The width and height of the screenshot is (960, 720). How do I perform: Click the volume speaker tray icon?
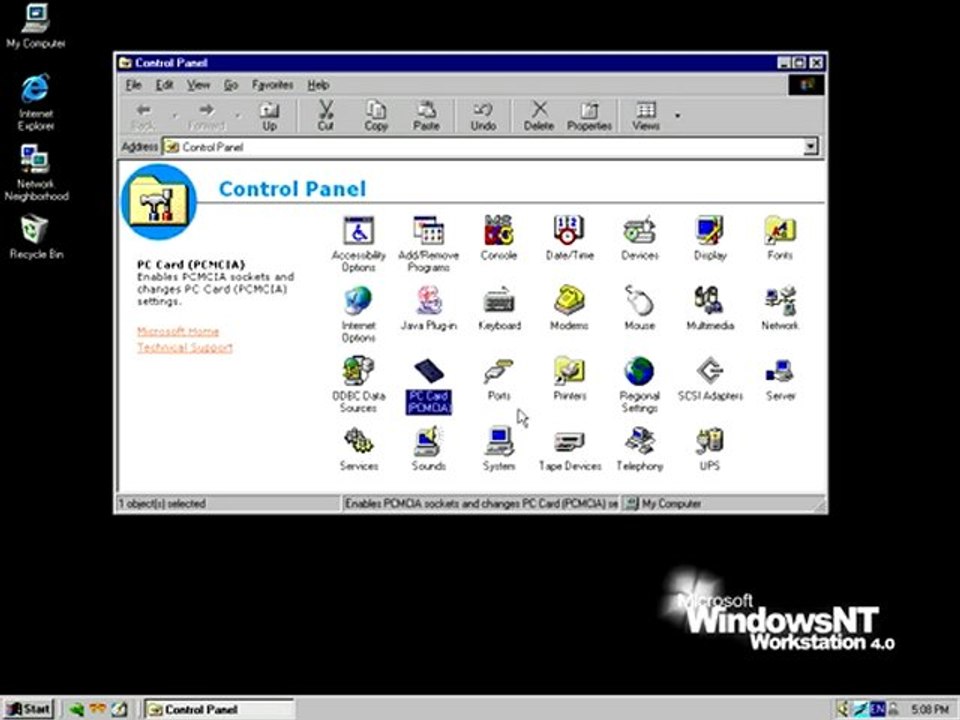click(843, 709)
